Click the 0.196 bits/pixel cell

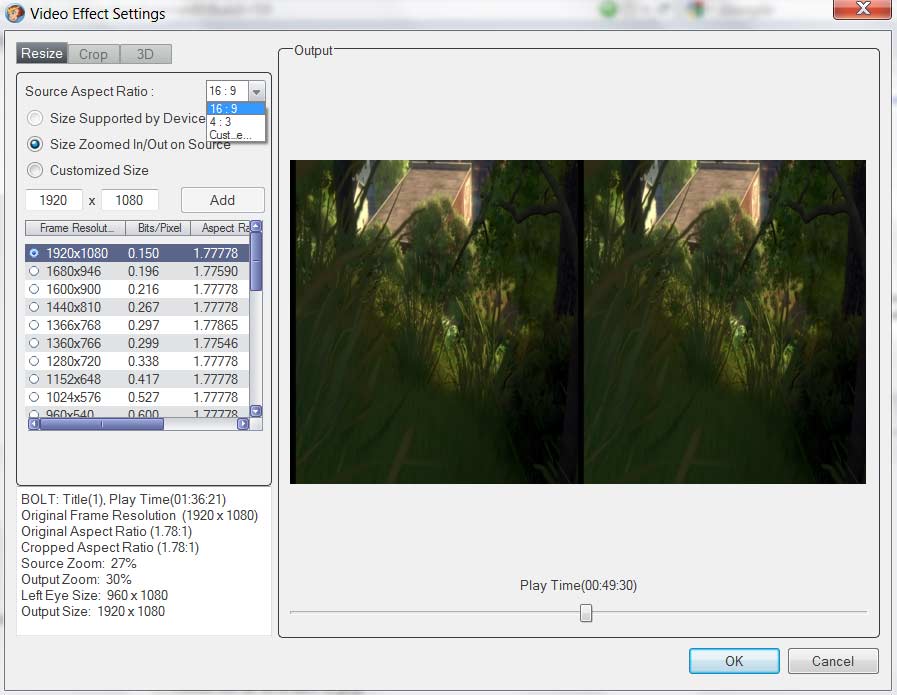[144, 271]
